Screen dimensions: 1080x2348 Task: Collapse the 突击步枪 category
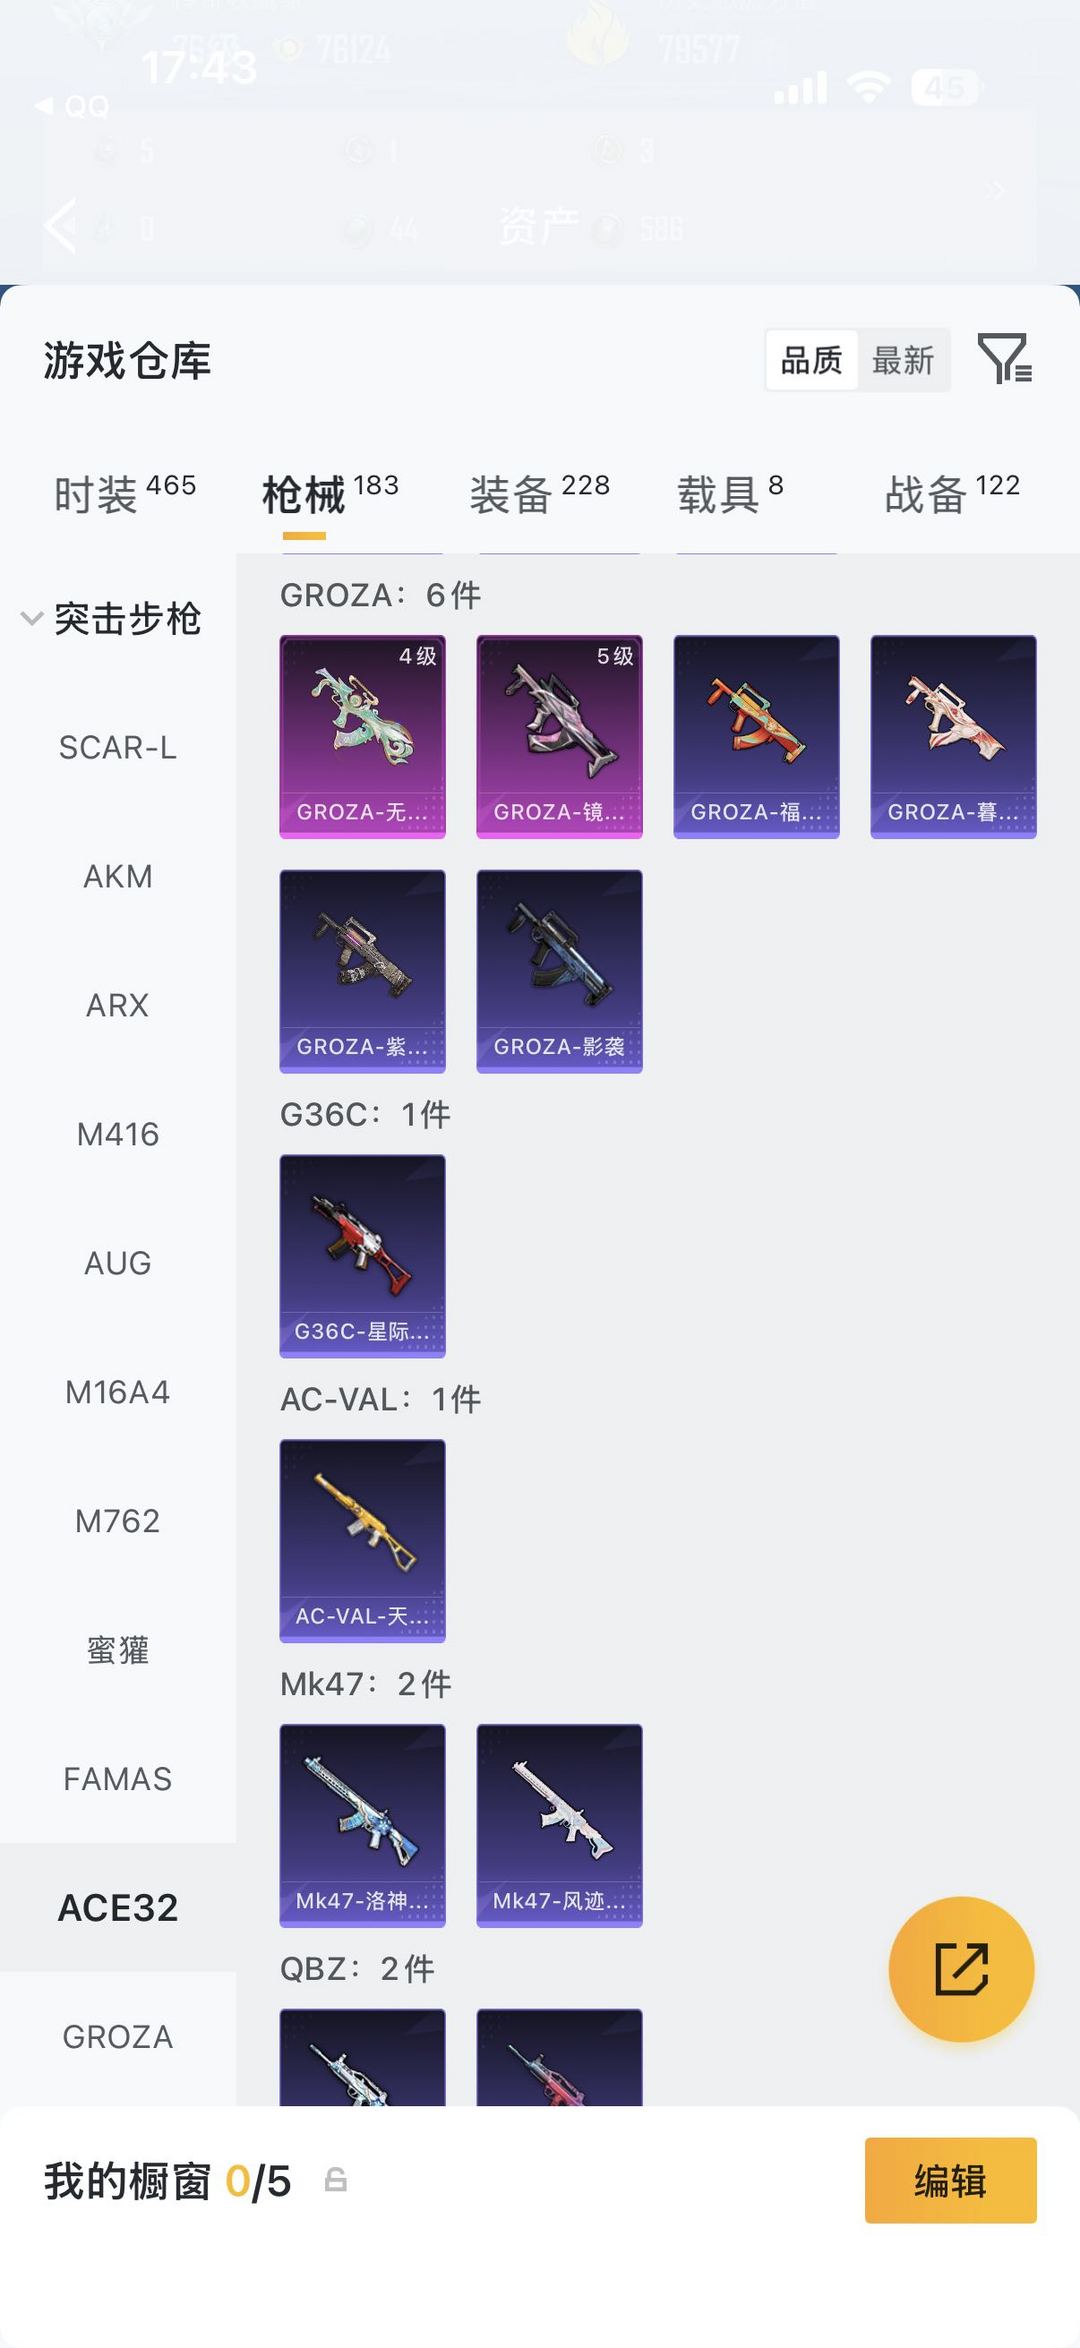pos(112,619)
